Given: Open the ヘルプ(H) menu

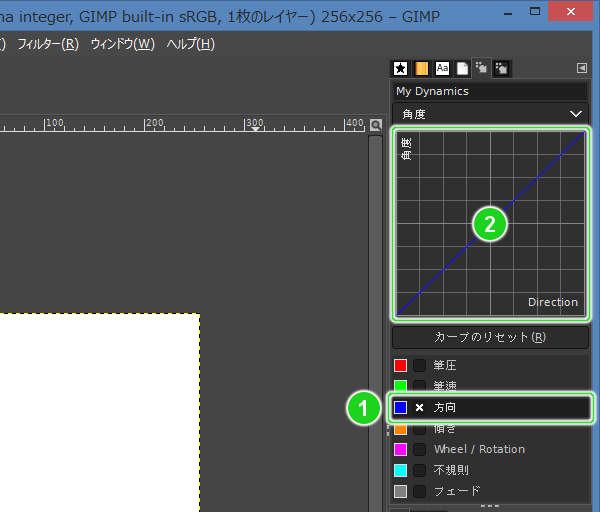Looking at the screenshot, I should (x=190, y=44).
